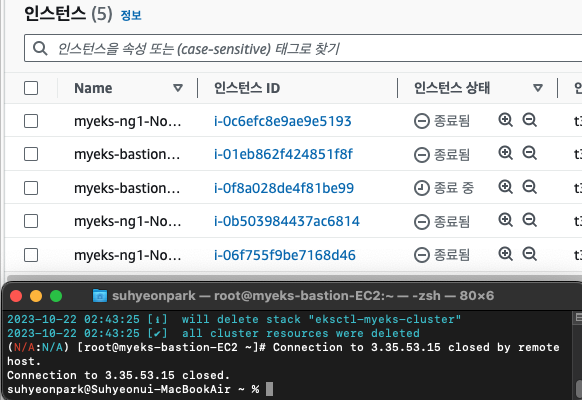Zoom out filter for instance i-06f755f9be7168d46
Screen dimensions: 582x400
tap(529, 254)
